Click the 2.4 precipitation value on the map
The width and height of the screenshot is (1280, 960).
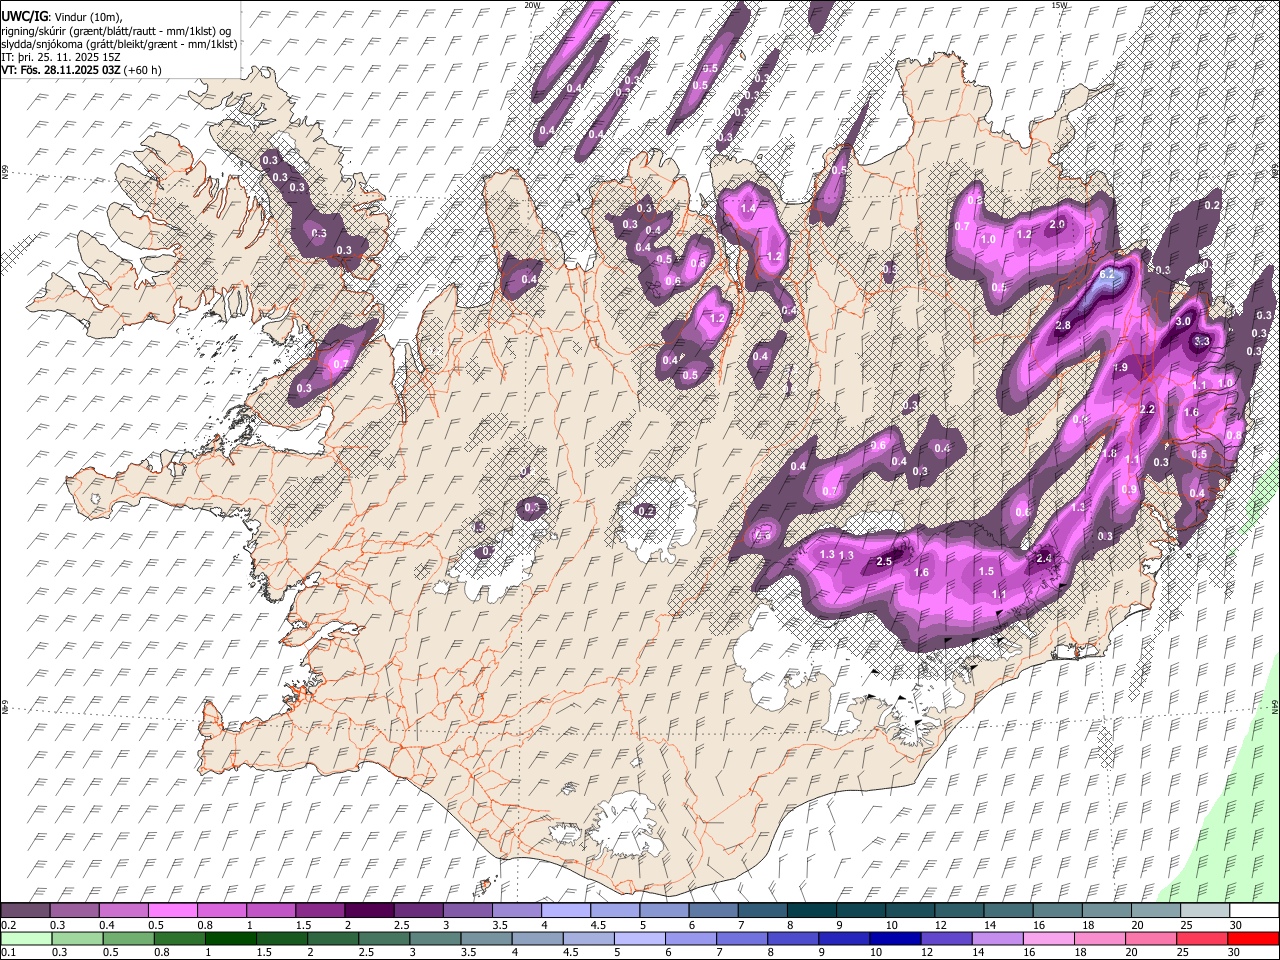coord(1046,558)
